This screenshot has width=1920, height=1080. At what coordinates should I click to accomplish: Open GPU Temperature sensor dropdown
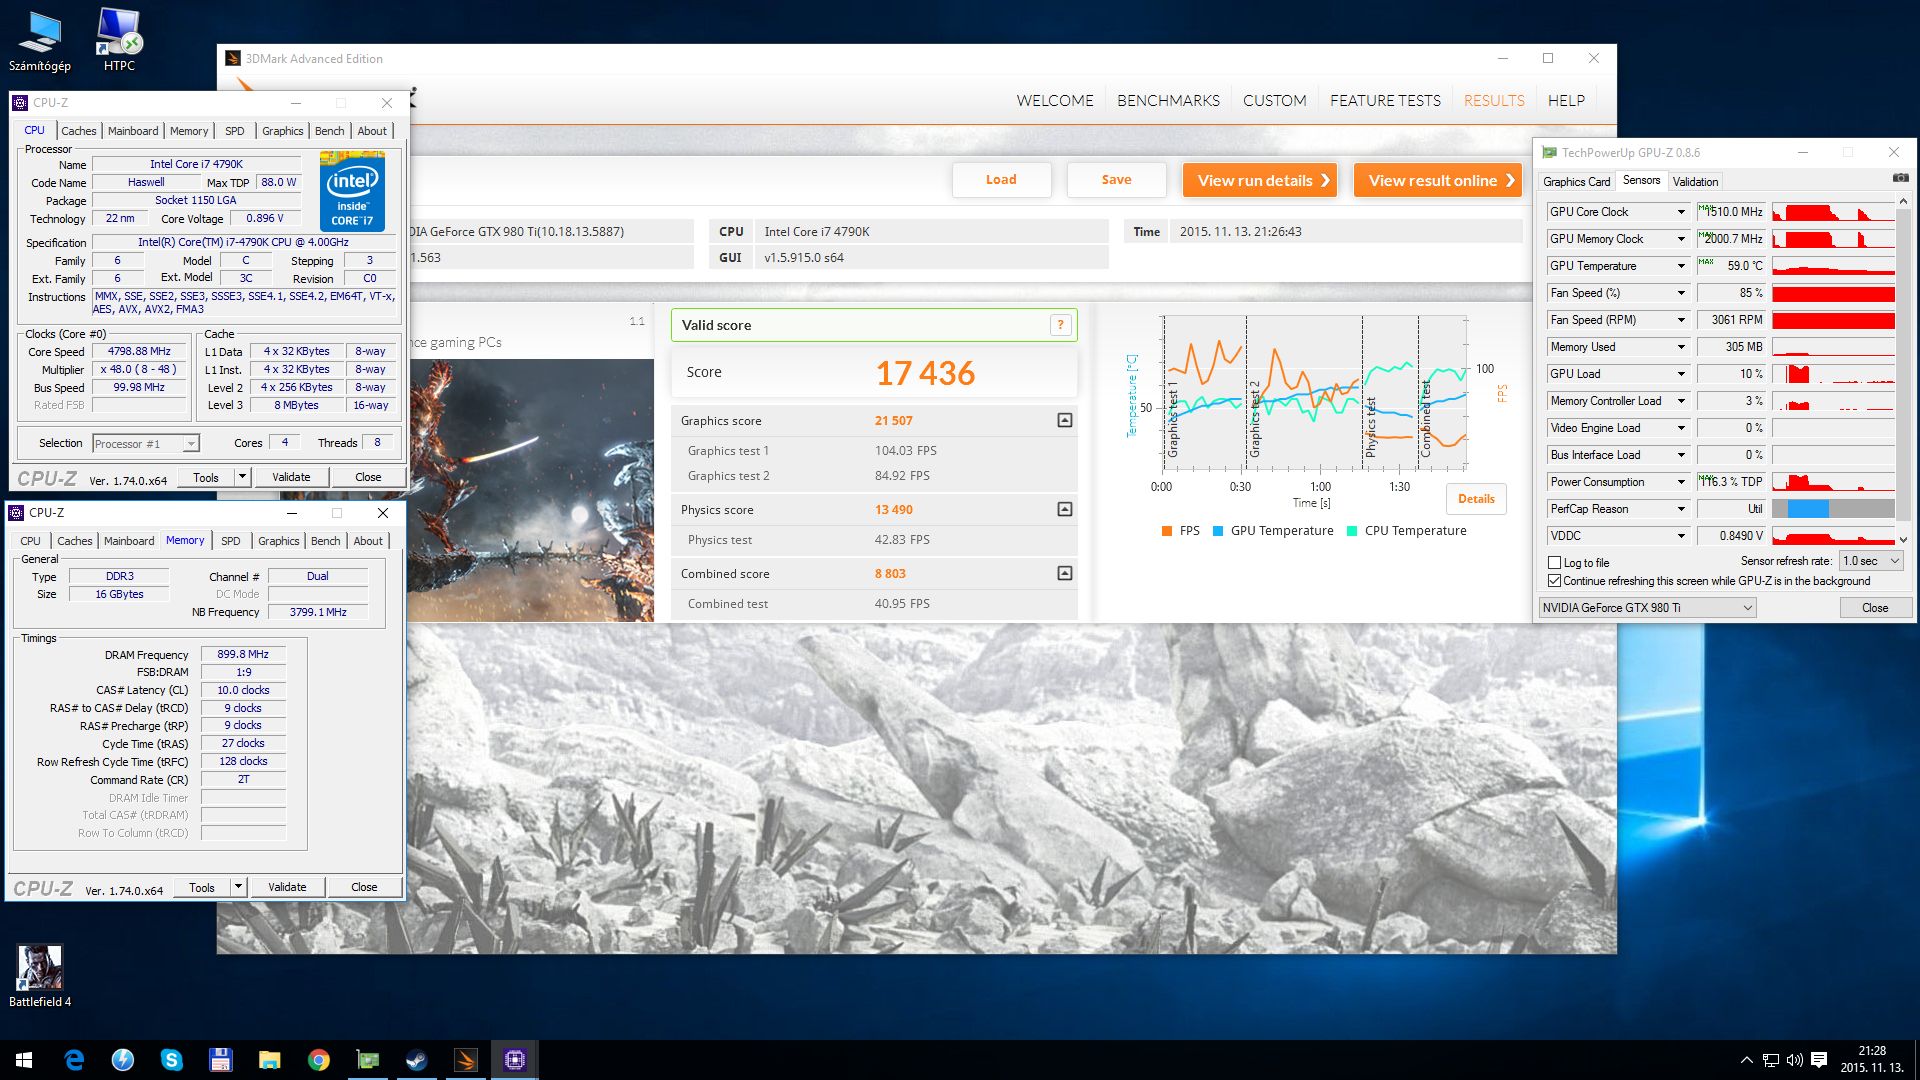[1681, 266]
